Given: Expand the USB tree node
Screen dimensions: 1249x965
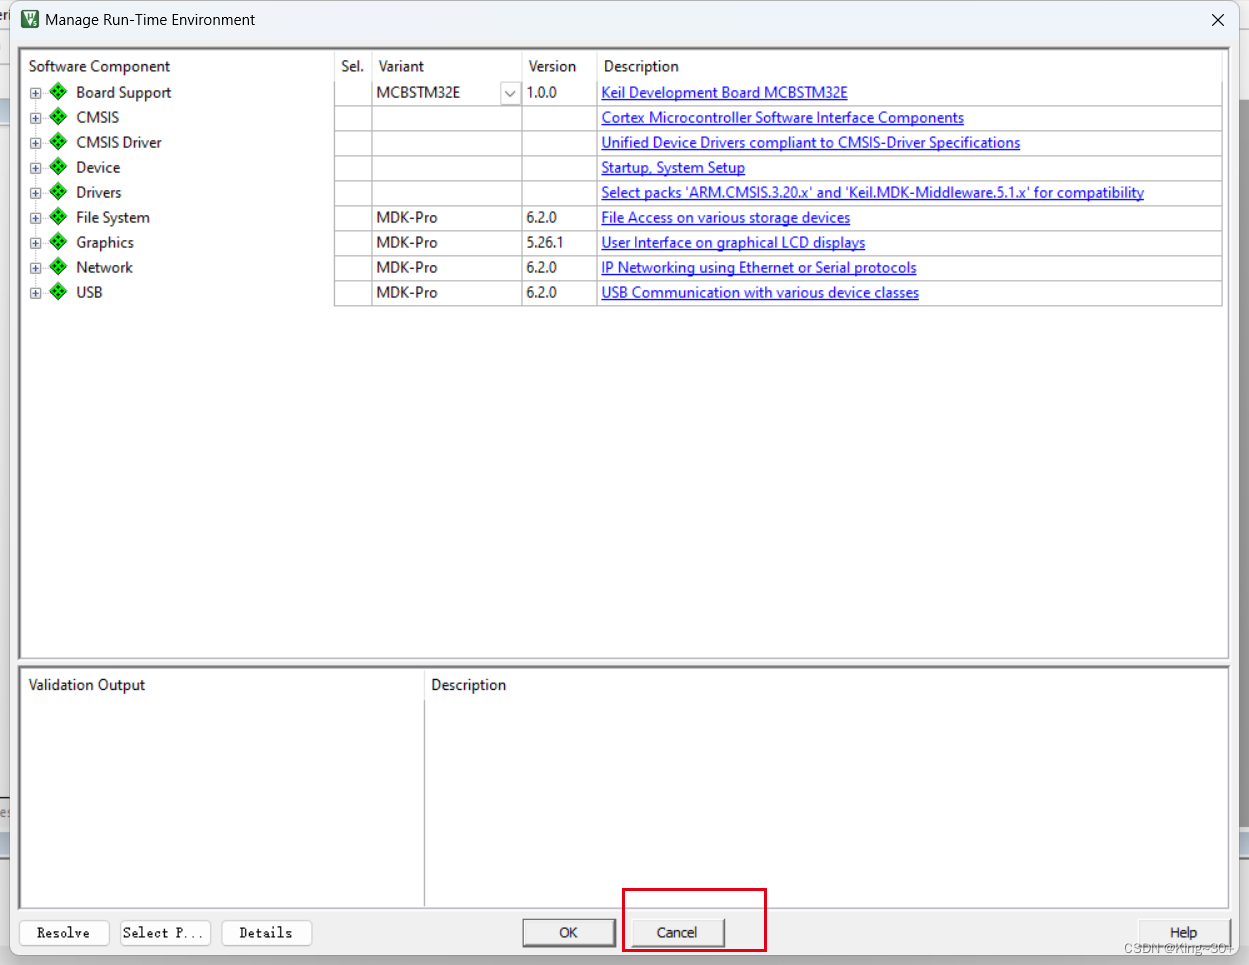Looking at the screenshot, I should pos(35,293).
